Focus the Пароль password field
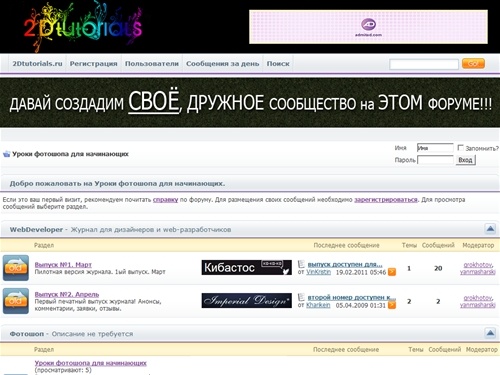Screen dimensions: 500x375 [435, 160]
